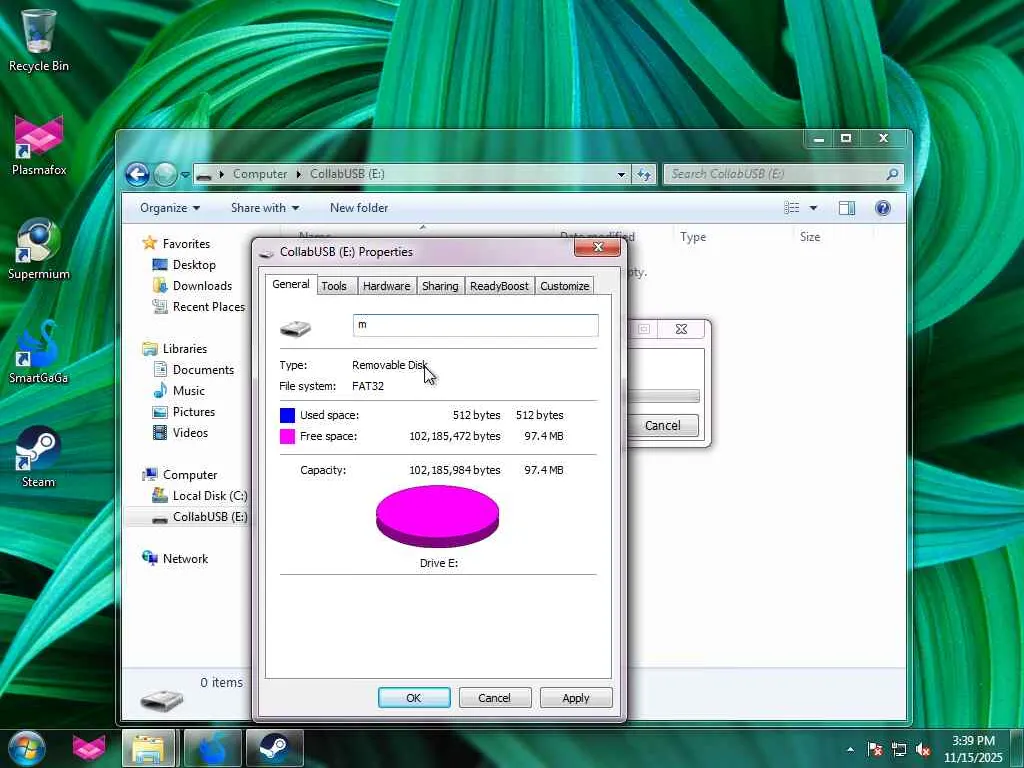The image size is (1024, 768).
Task: Click the blue Used space swatch
Action: (x=287, y=415)
